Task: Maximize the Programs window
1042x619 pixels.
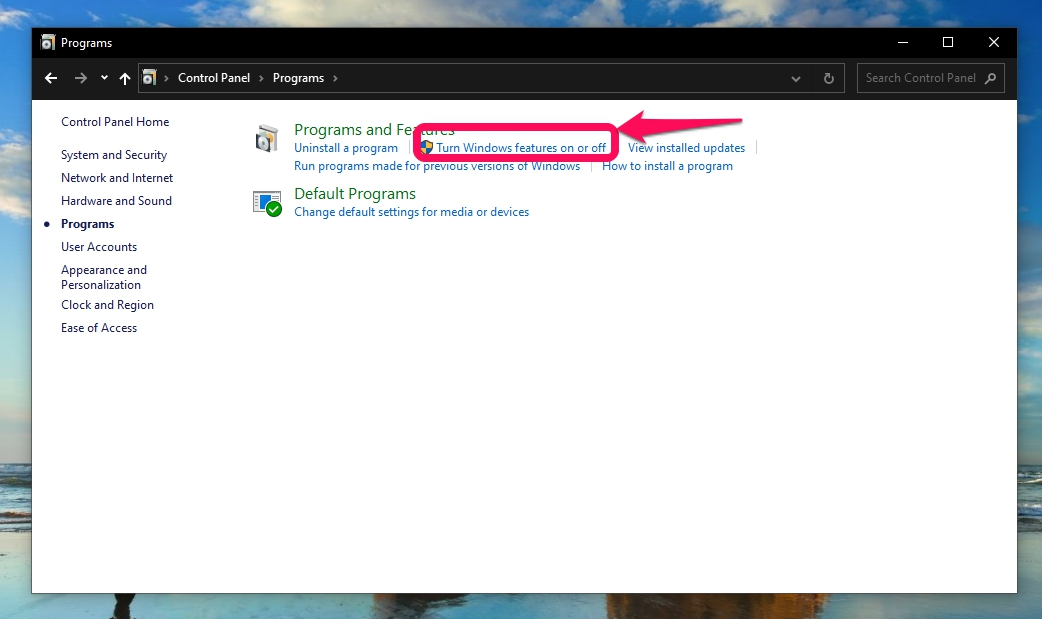Action: 948,43
